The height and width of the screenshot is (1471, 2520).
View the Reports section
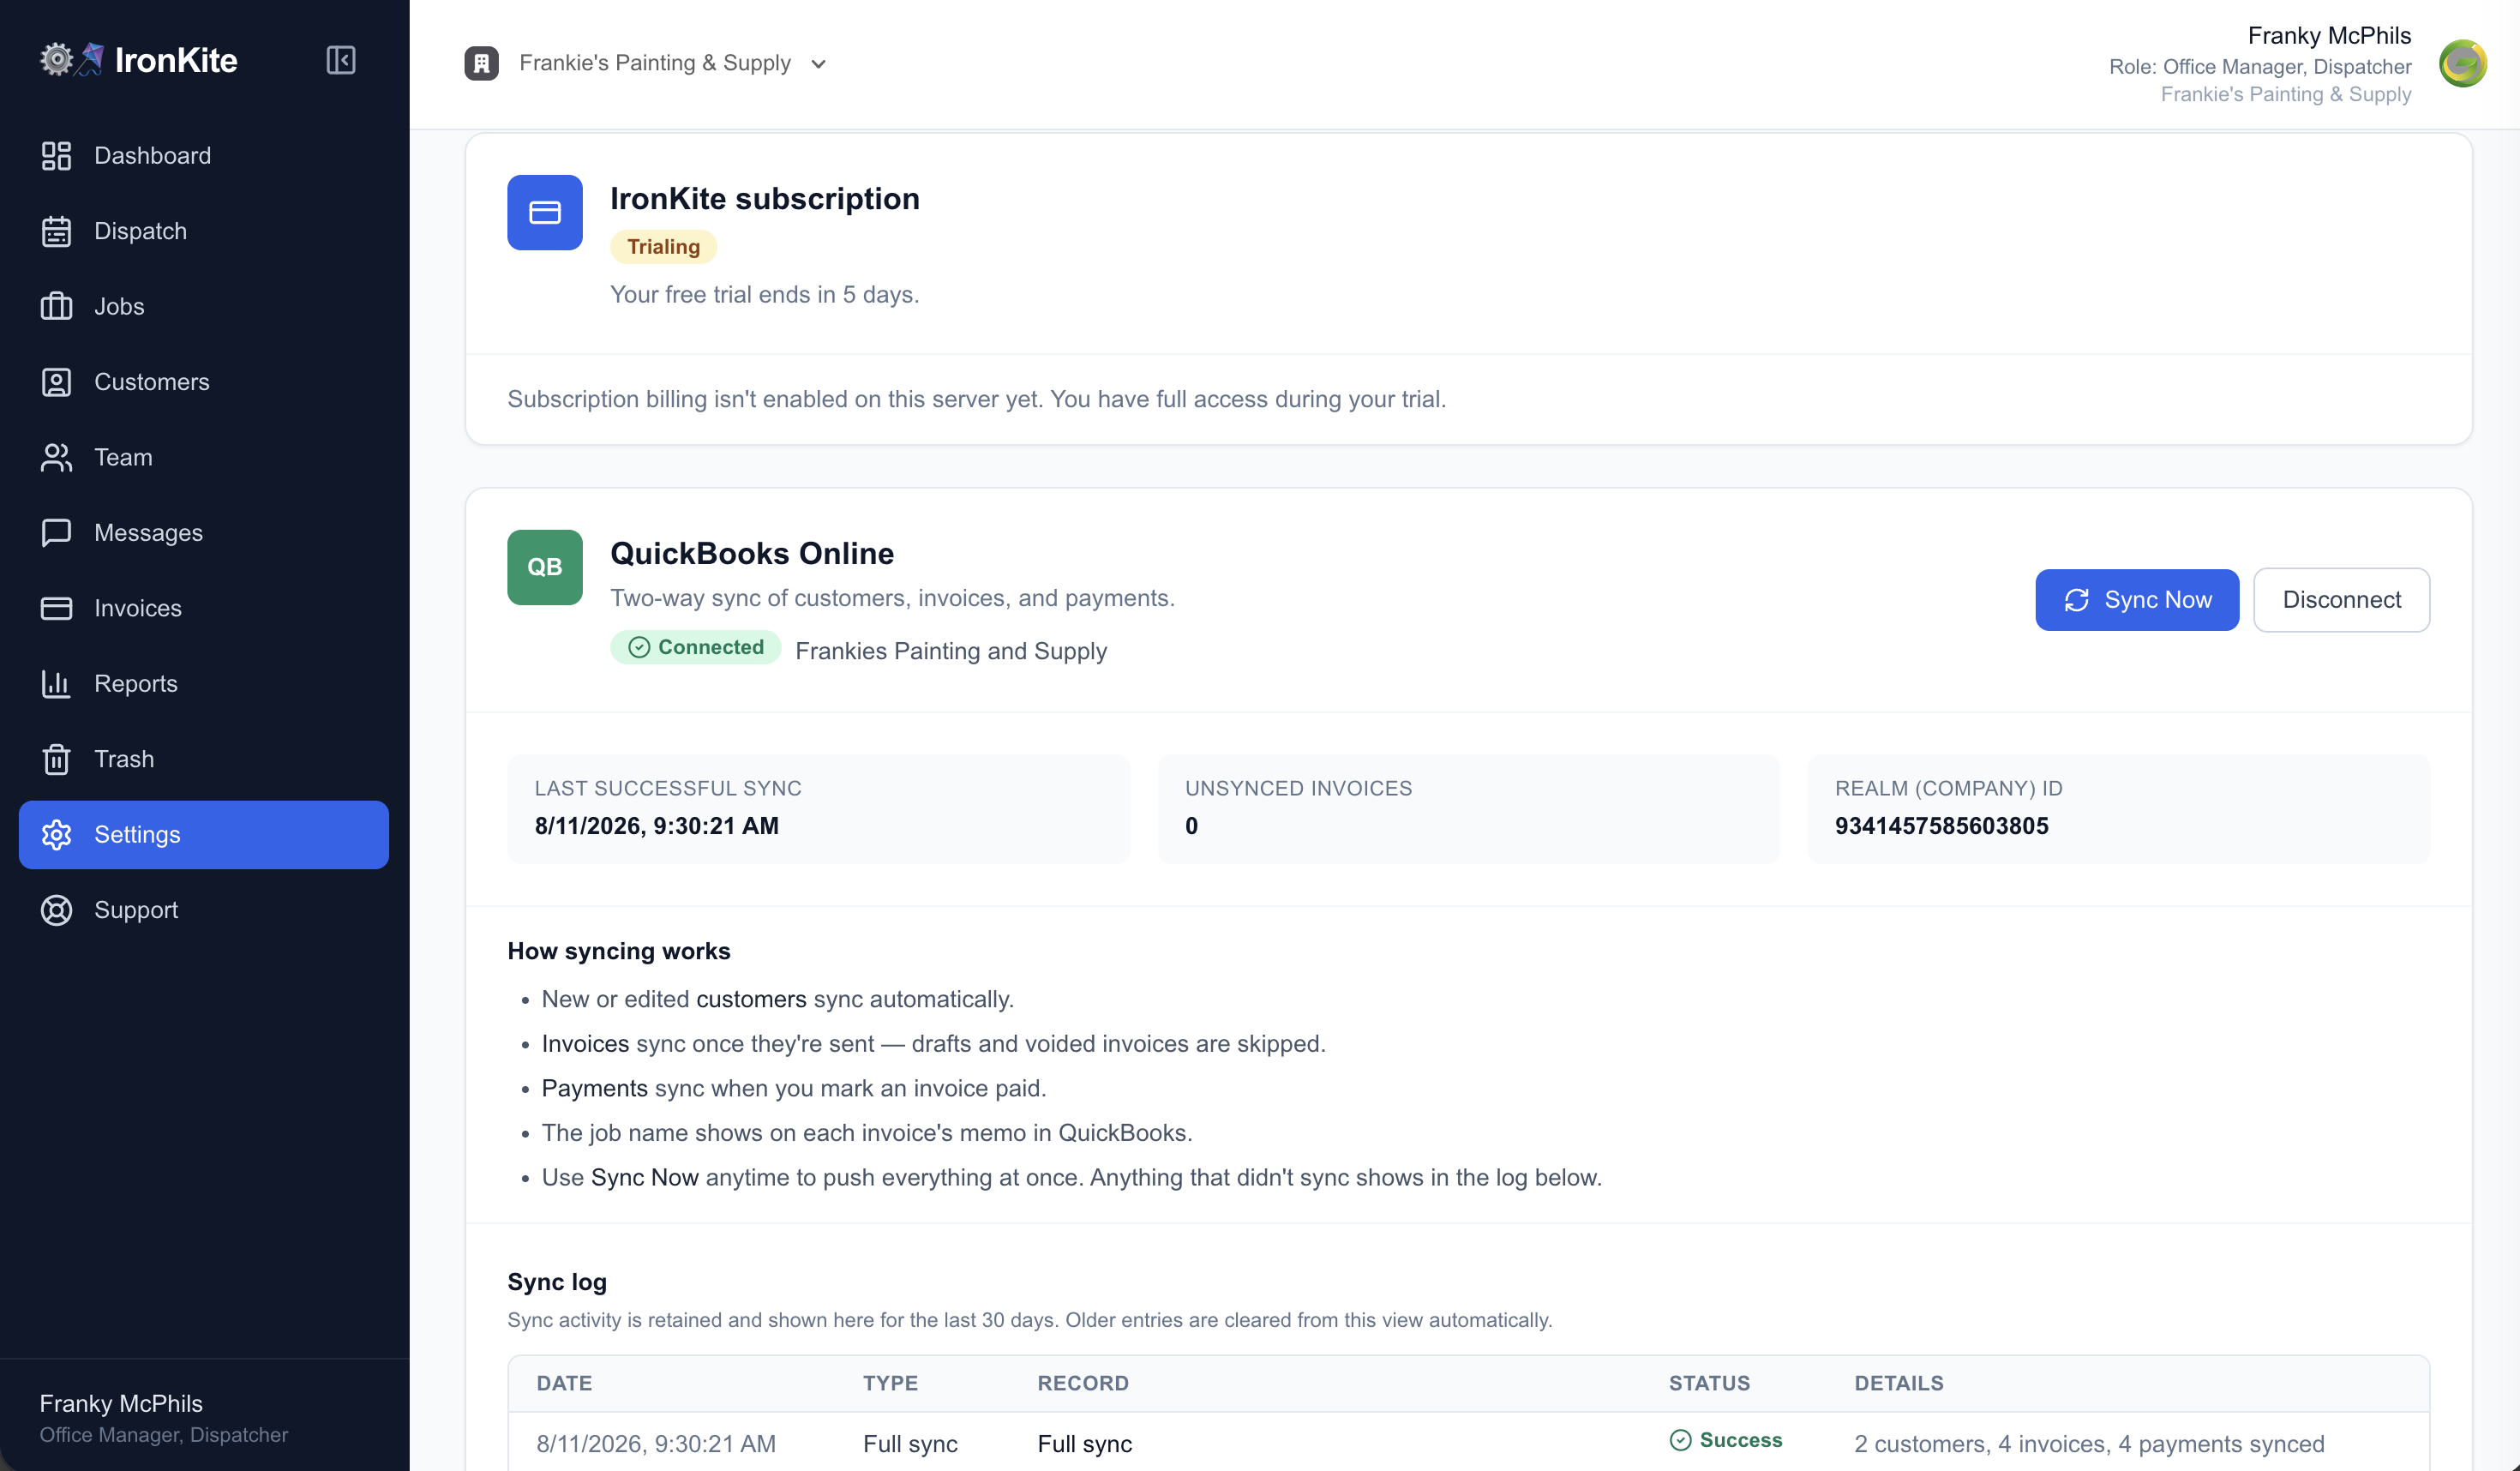point(204,684)
